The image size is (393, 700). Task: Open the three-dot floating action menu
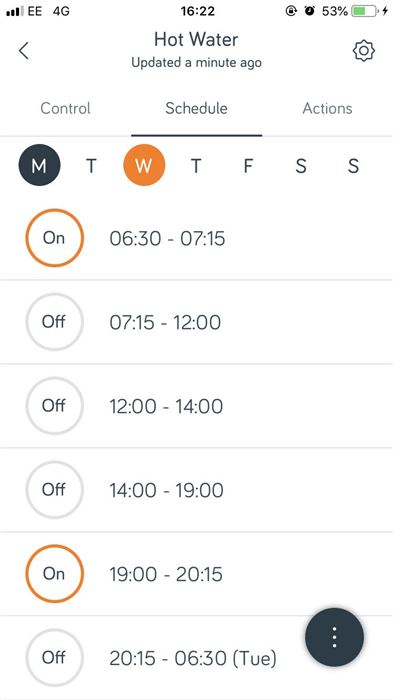coord(334,637)
